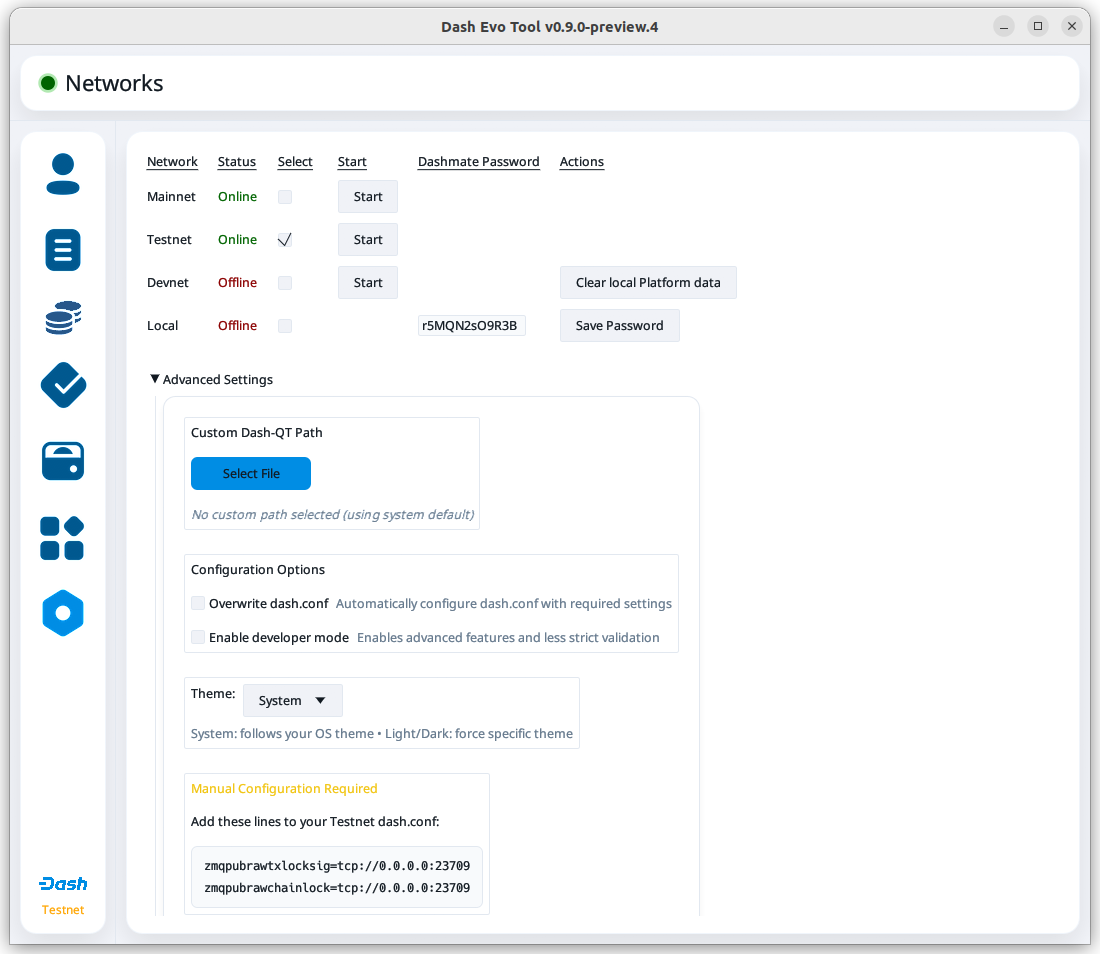Collapse the Advanced Settings section
Screen dimensions: 1100x954
[x=155, y=380]
